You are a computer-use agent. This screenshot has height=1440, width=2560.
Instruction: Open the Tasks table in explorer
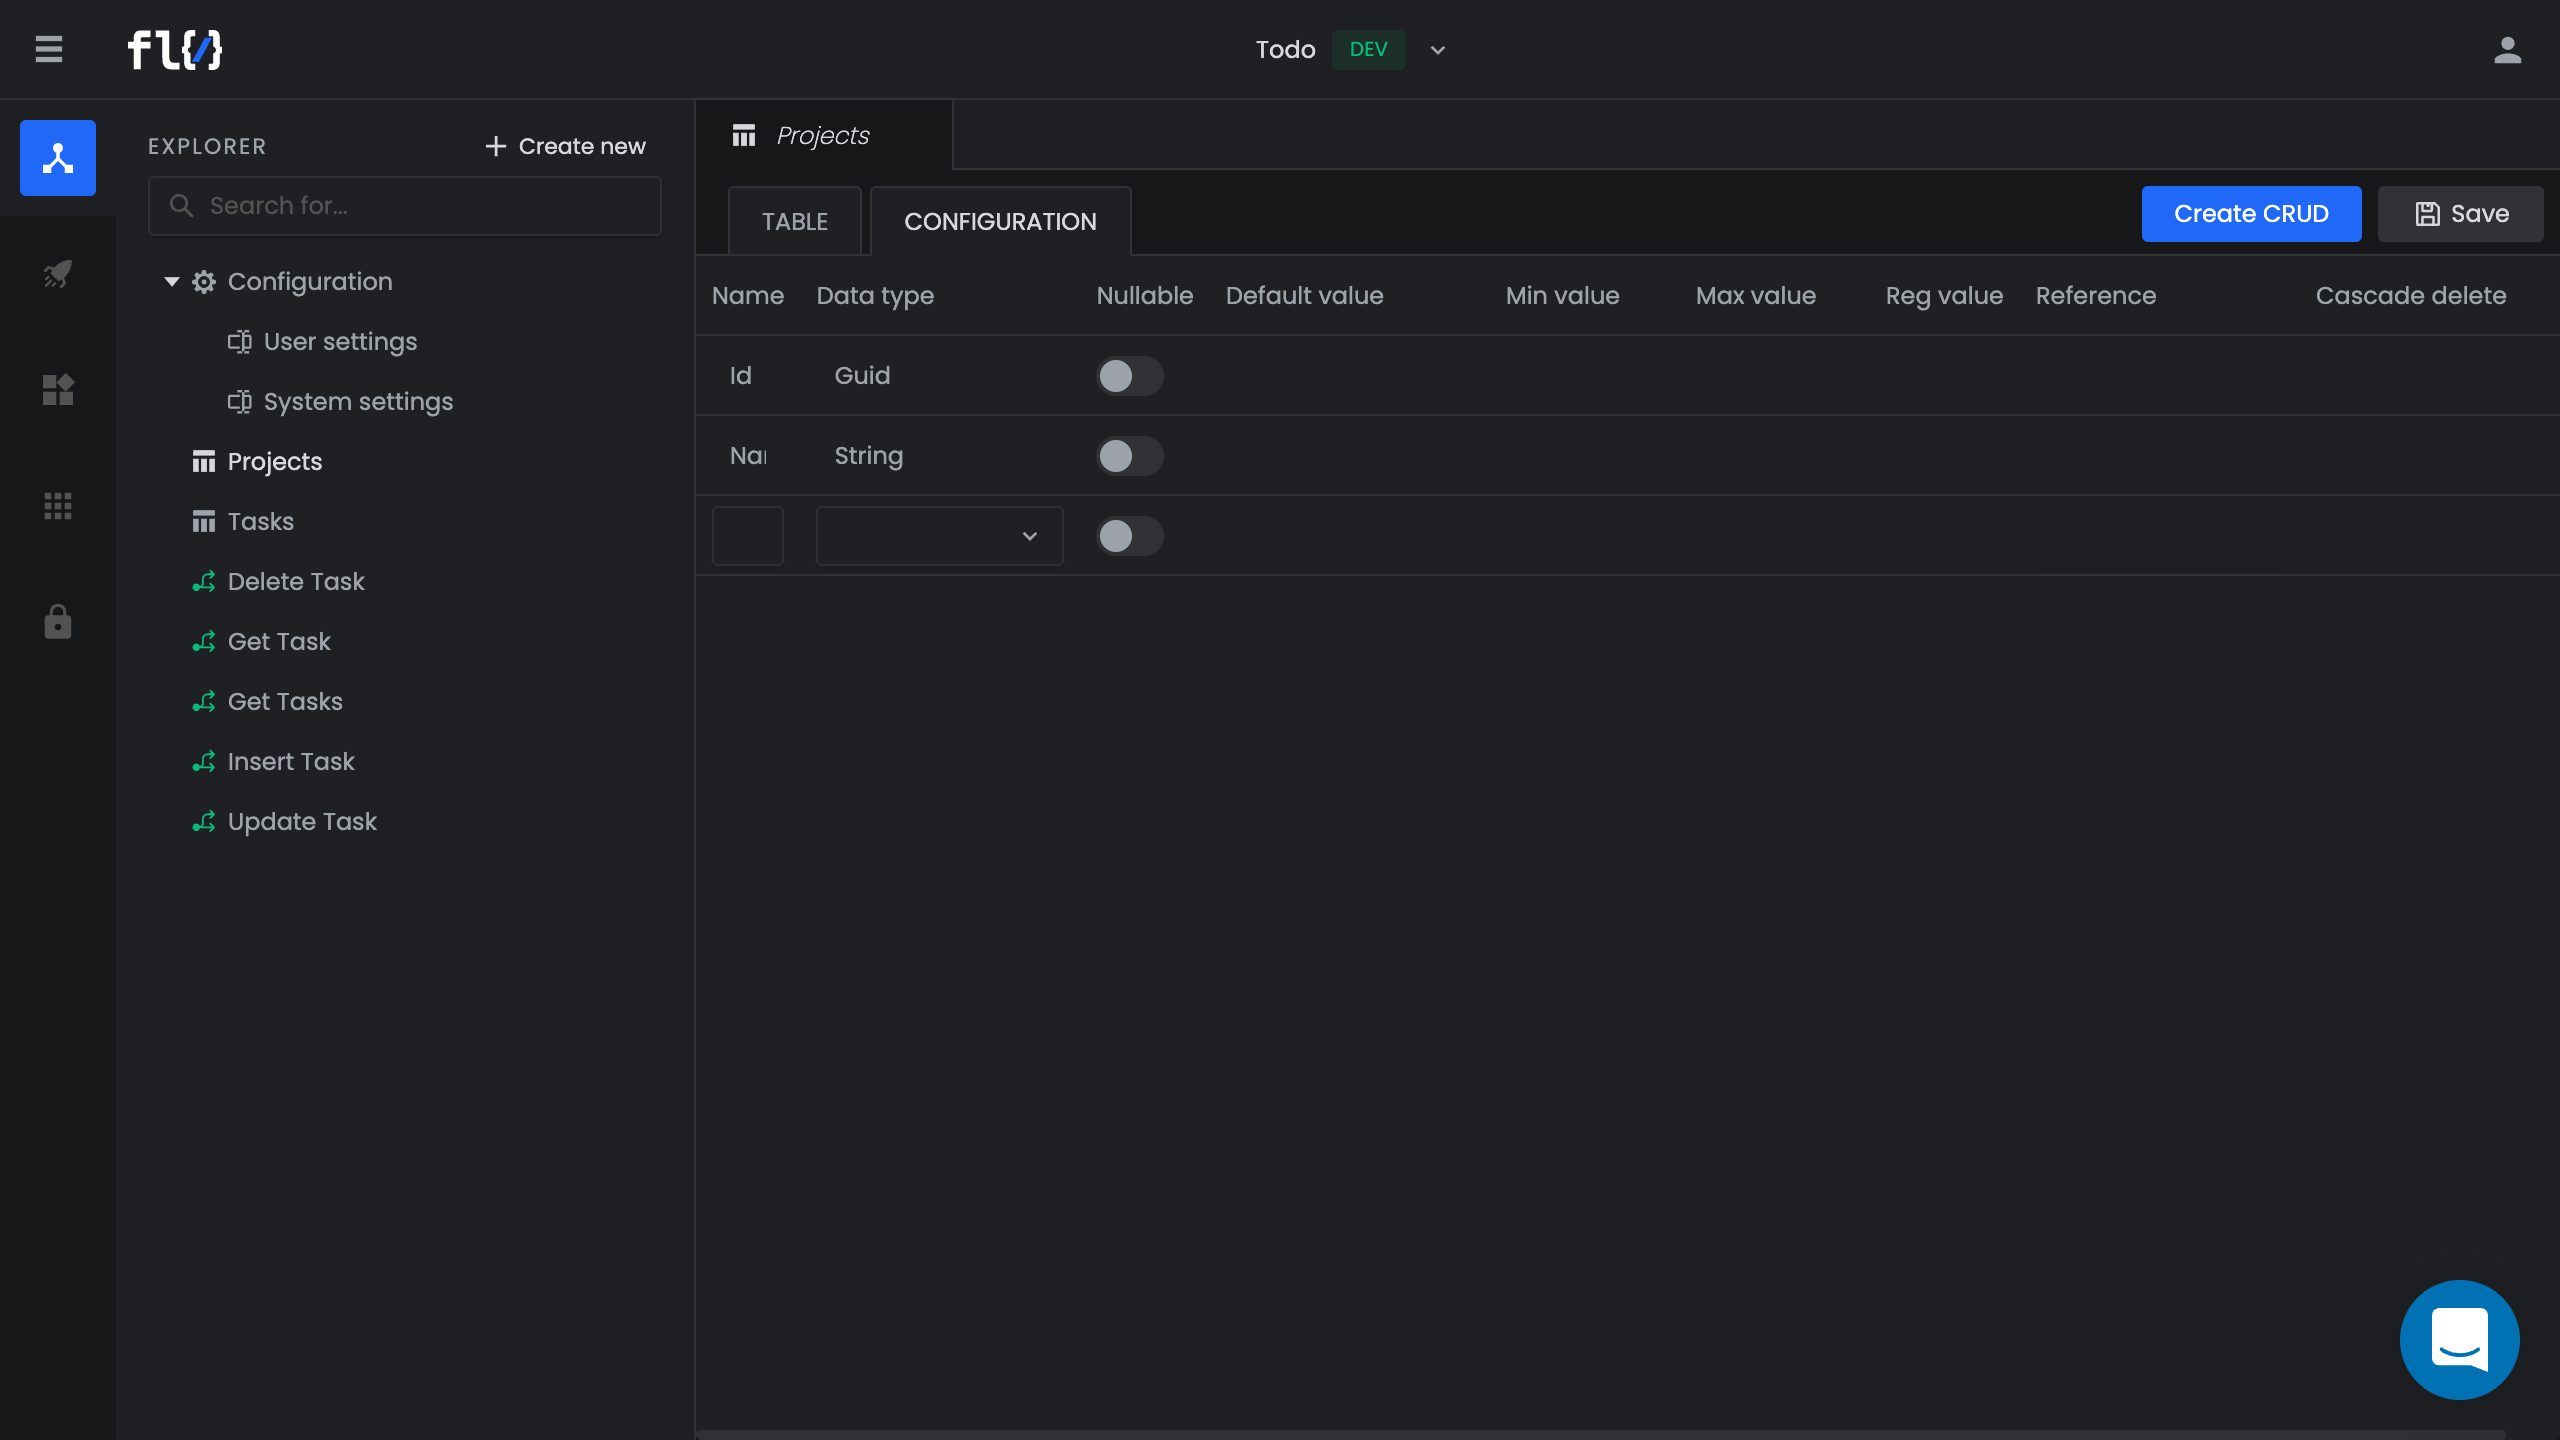click(260, 522)
